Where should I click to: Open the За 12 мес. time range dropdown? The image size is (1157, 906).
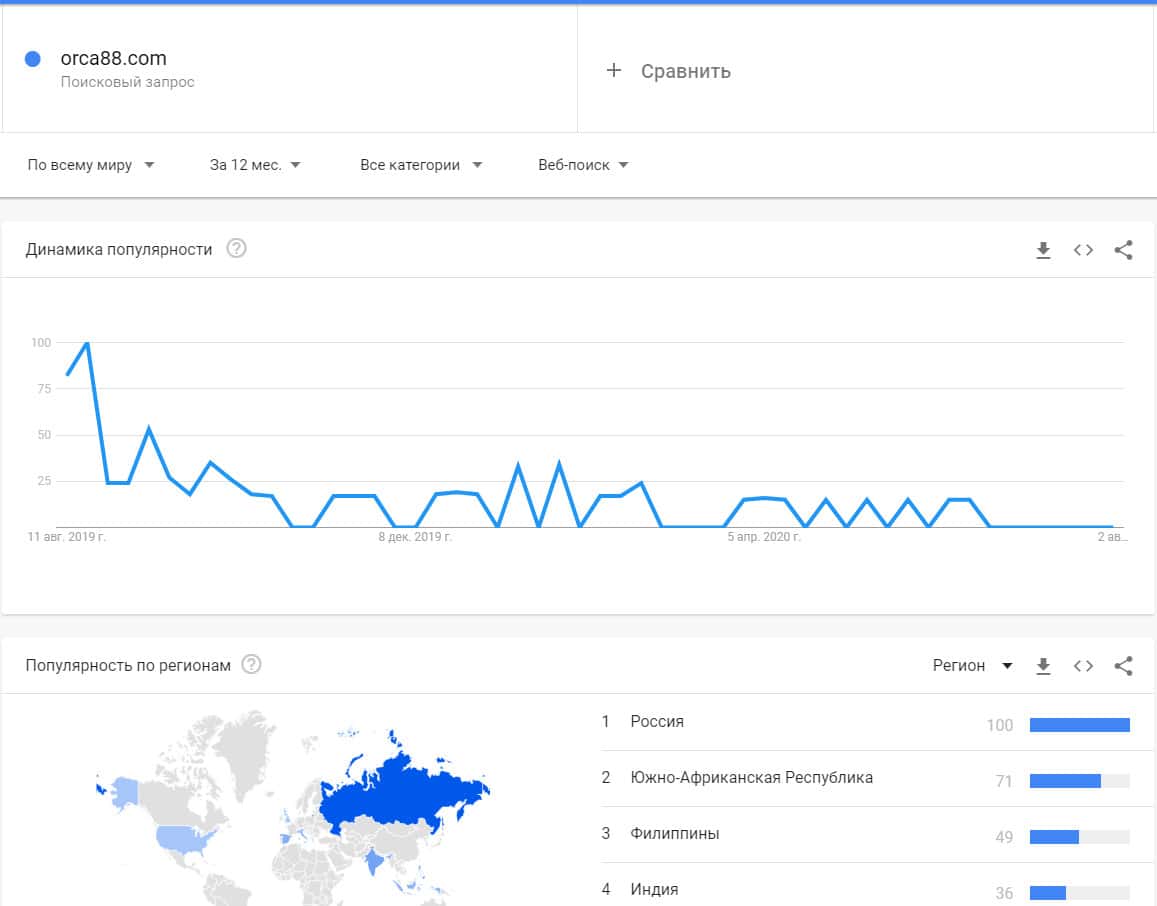[255, 165]
